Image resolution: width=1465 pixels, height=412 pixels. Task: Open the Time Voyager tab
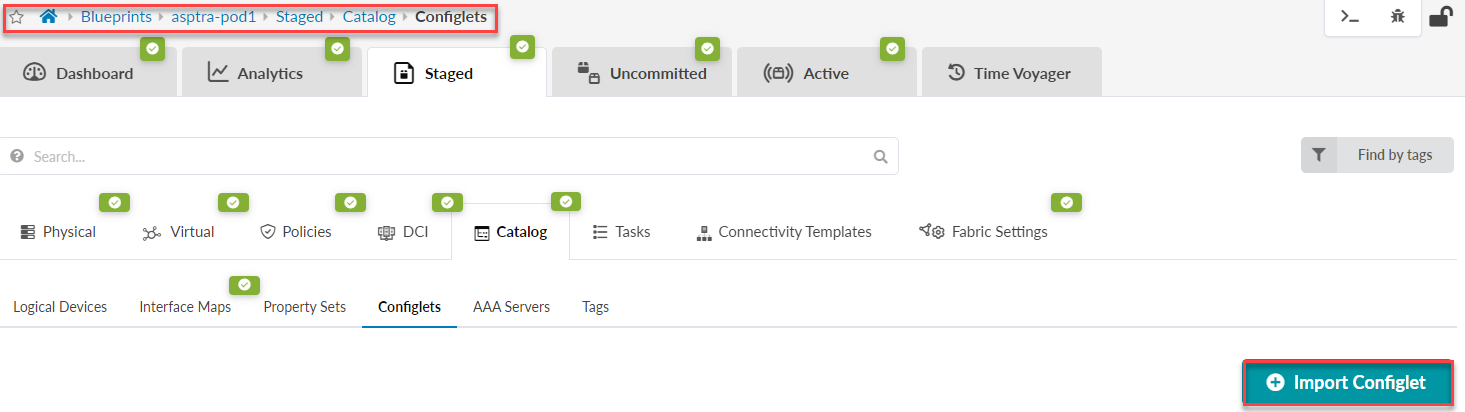point(1009,73)
